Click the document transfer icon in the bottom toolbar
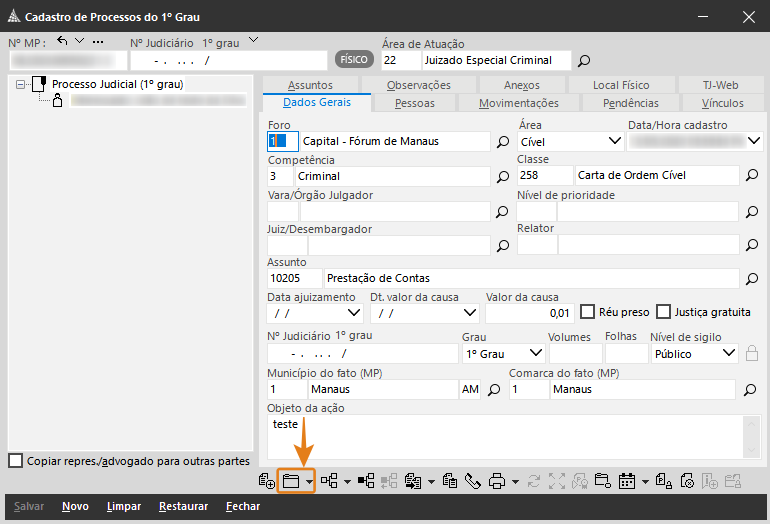Screen dimensions: 770x524 (x=413, y=481)
